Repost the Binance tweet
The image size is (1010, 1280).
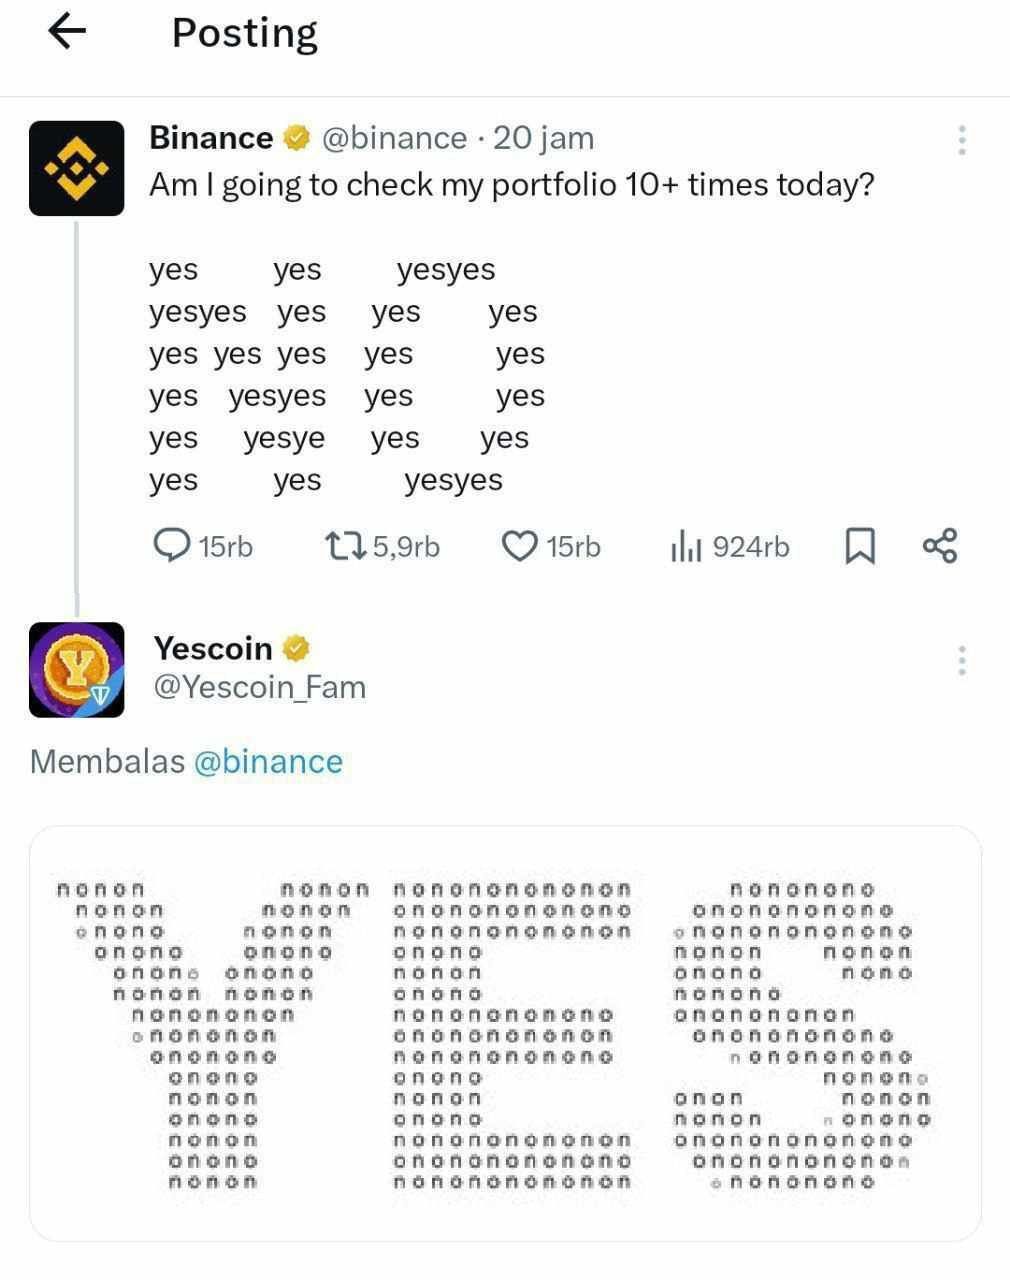[346, 546]
